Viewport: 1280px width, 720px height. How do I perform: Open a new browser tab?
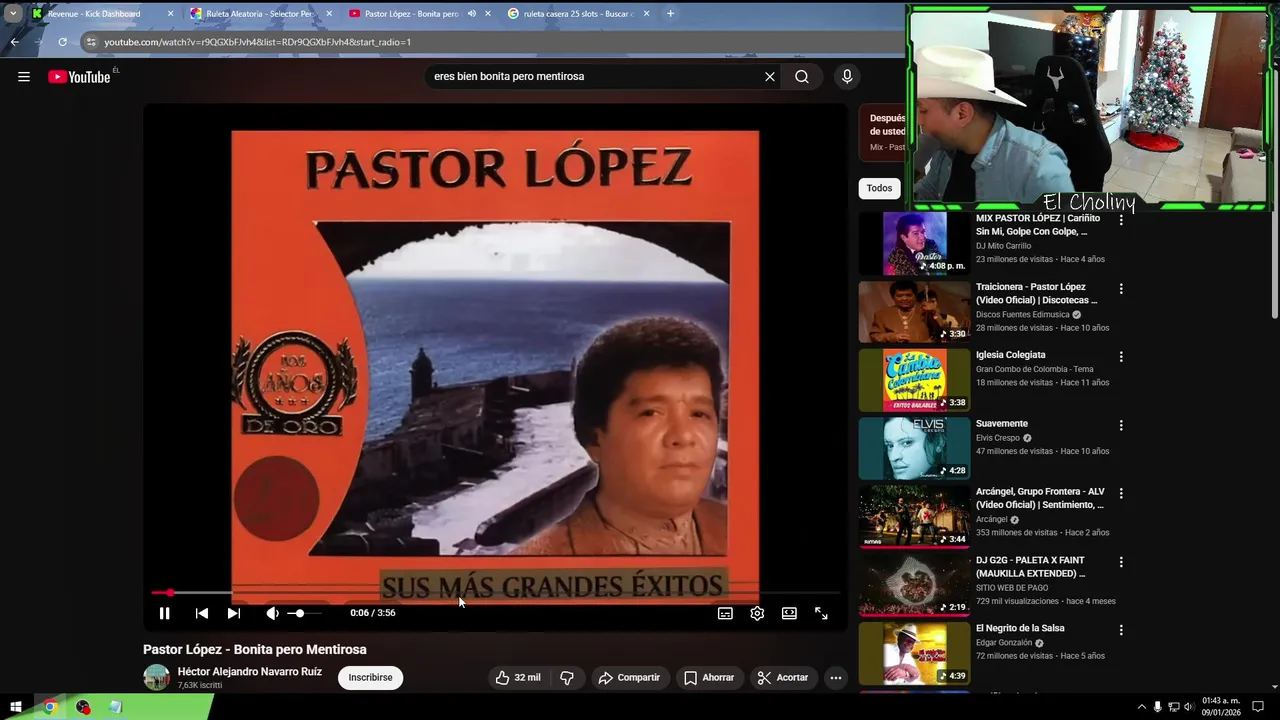[670, 14]
